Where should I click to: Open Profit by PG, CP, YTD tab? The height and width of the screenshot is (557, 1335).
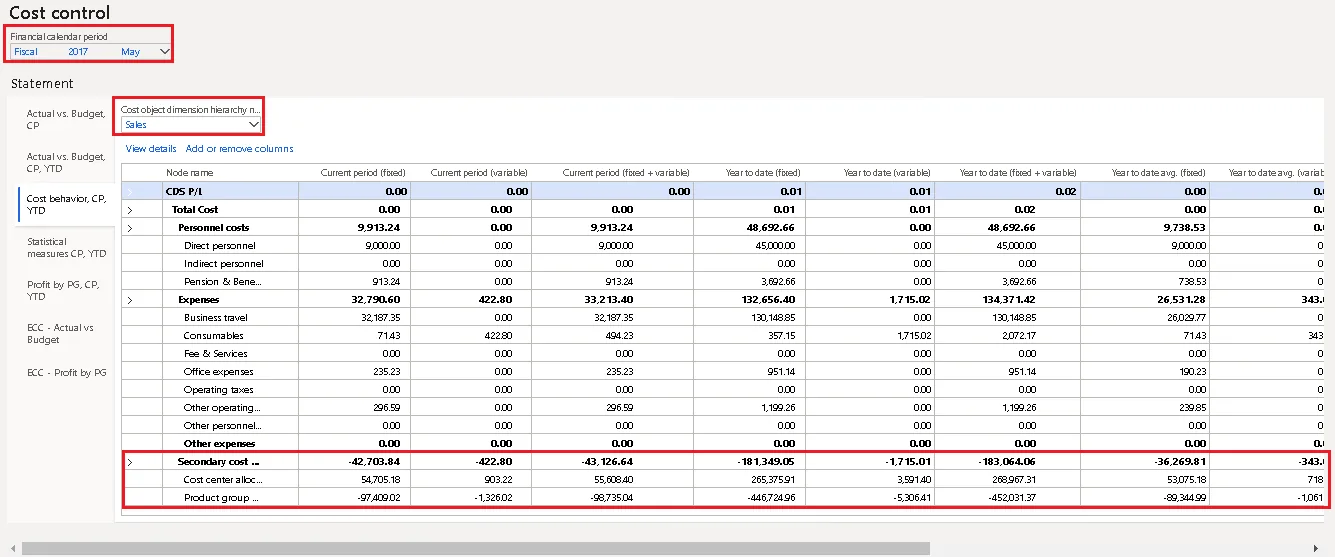tap(65, 290)
